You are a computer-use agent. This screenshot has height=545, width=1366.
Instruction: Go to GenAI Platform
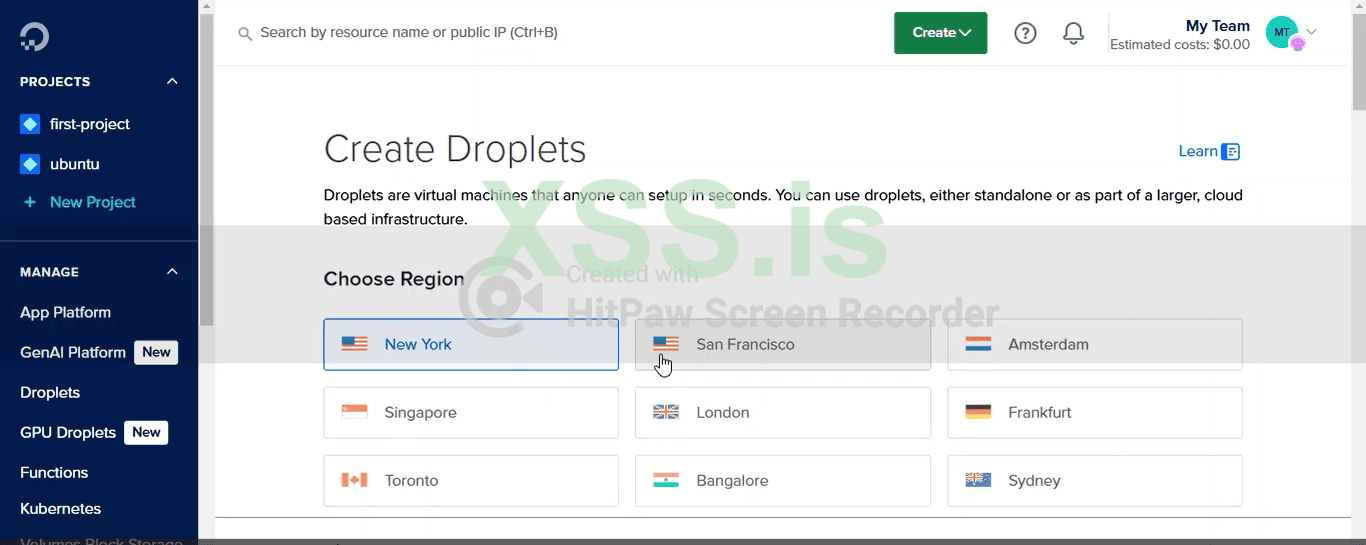click(x=73, y=352)
